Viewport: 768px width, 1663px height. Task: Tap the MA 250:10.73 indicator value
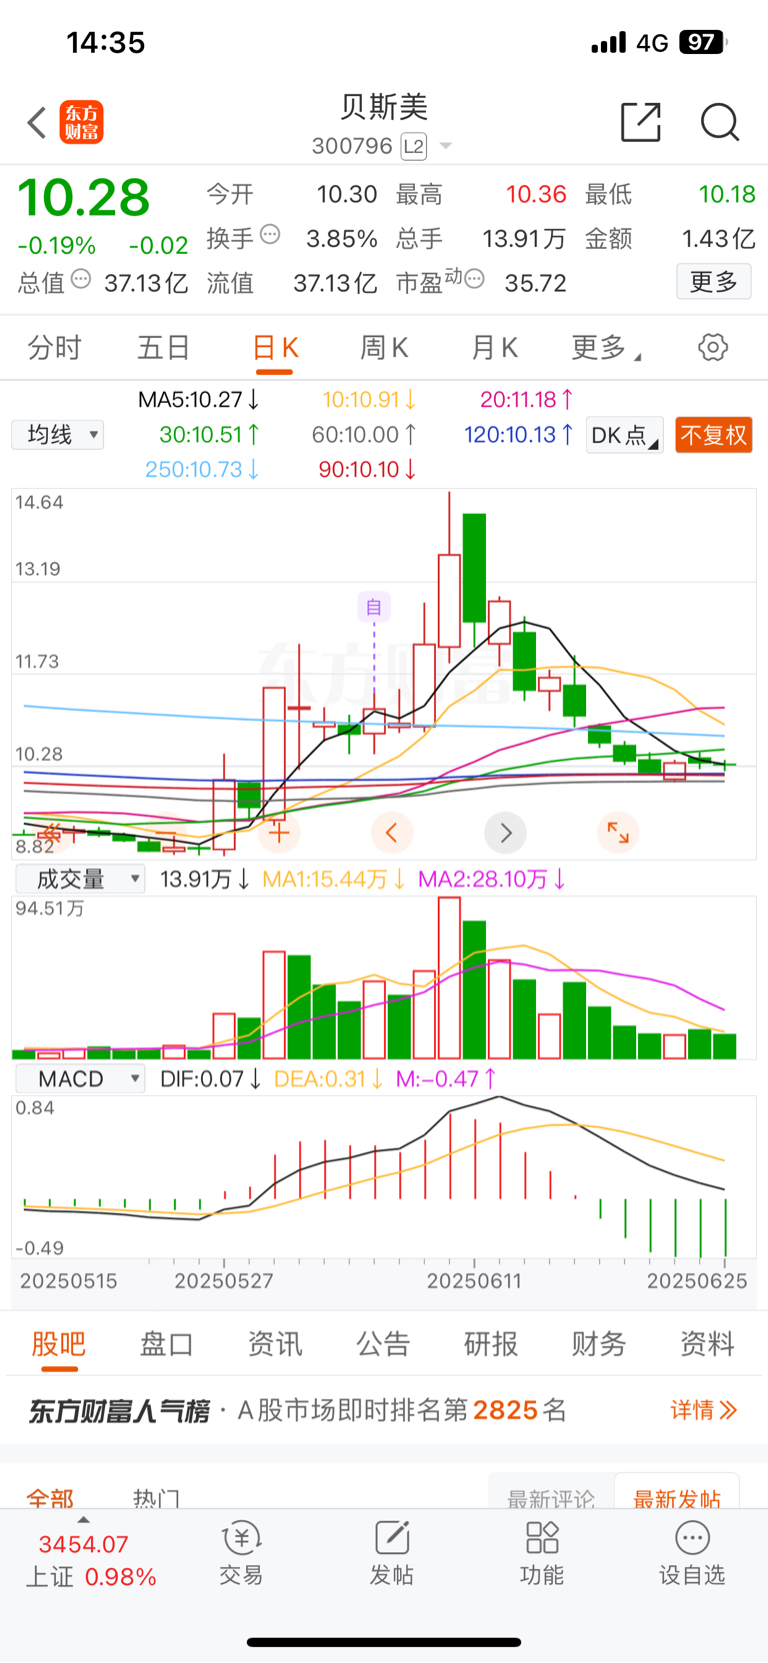click(202, 469)
